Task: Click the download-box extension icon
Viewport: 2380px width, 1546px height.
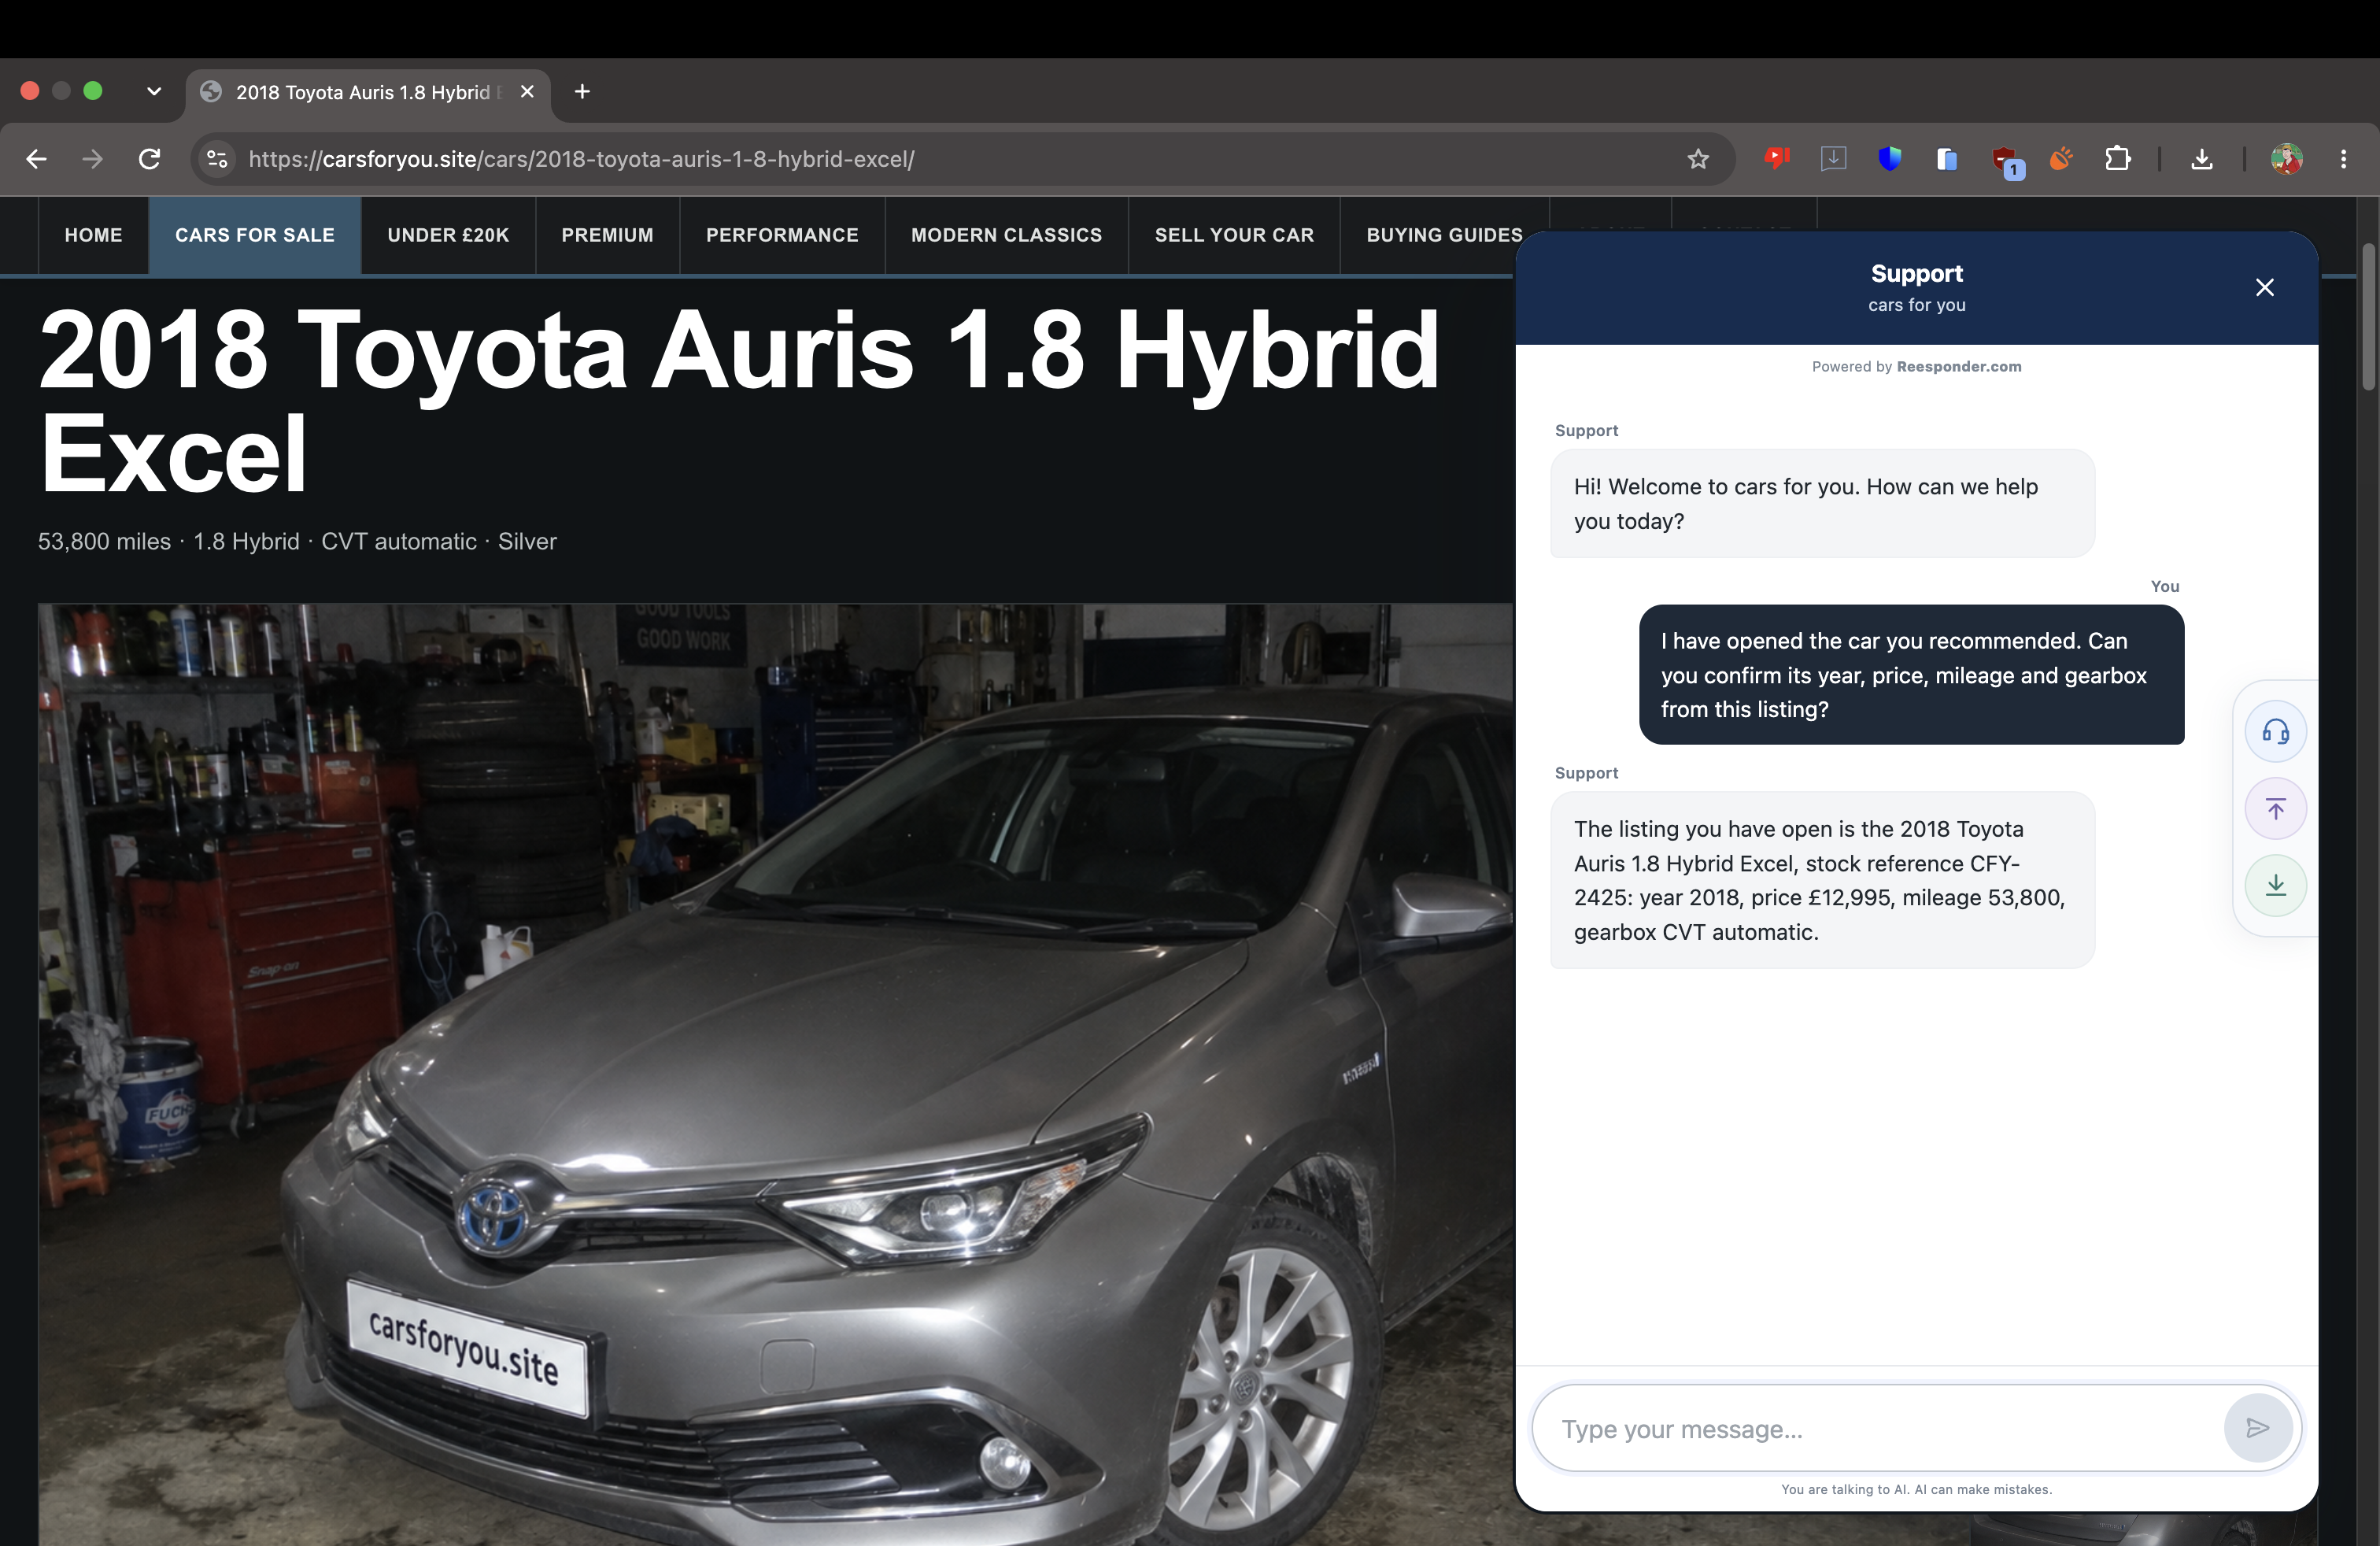Action: [1833, 158]
